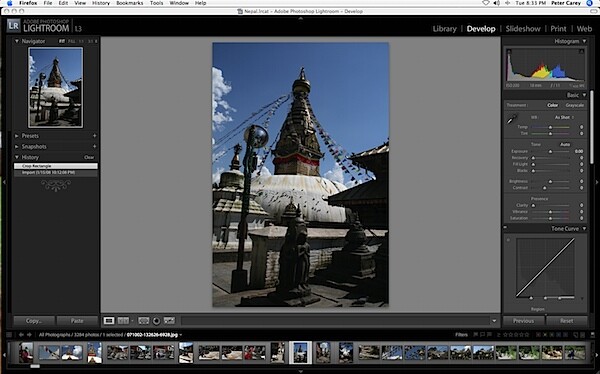This screenshot has width=600, height=374.
Task: Activate the Red Eye tool icon
Action: click(169, 321)
